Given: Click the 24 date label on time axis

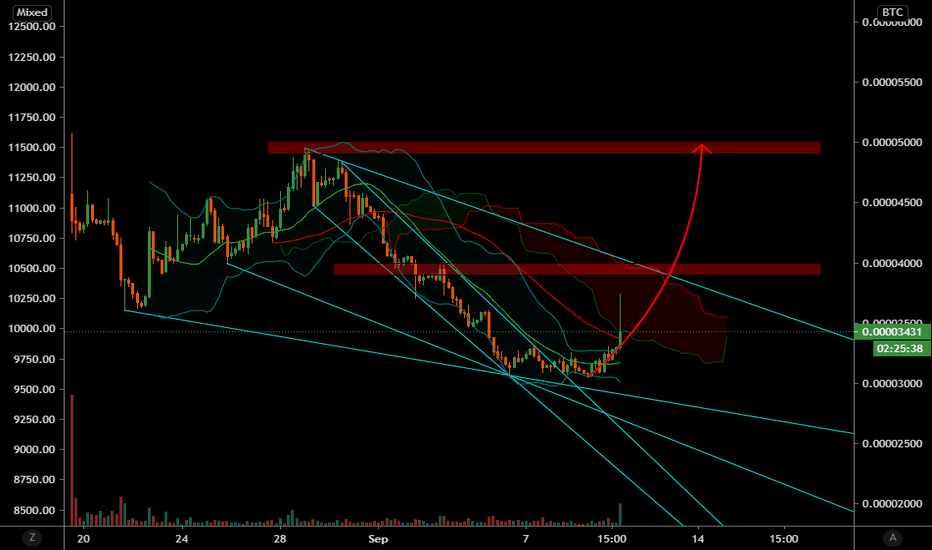Looking at the screenshot, I should [181, 539].
